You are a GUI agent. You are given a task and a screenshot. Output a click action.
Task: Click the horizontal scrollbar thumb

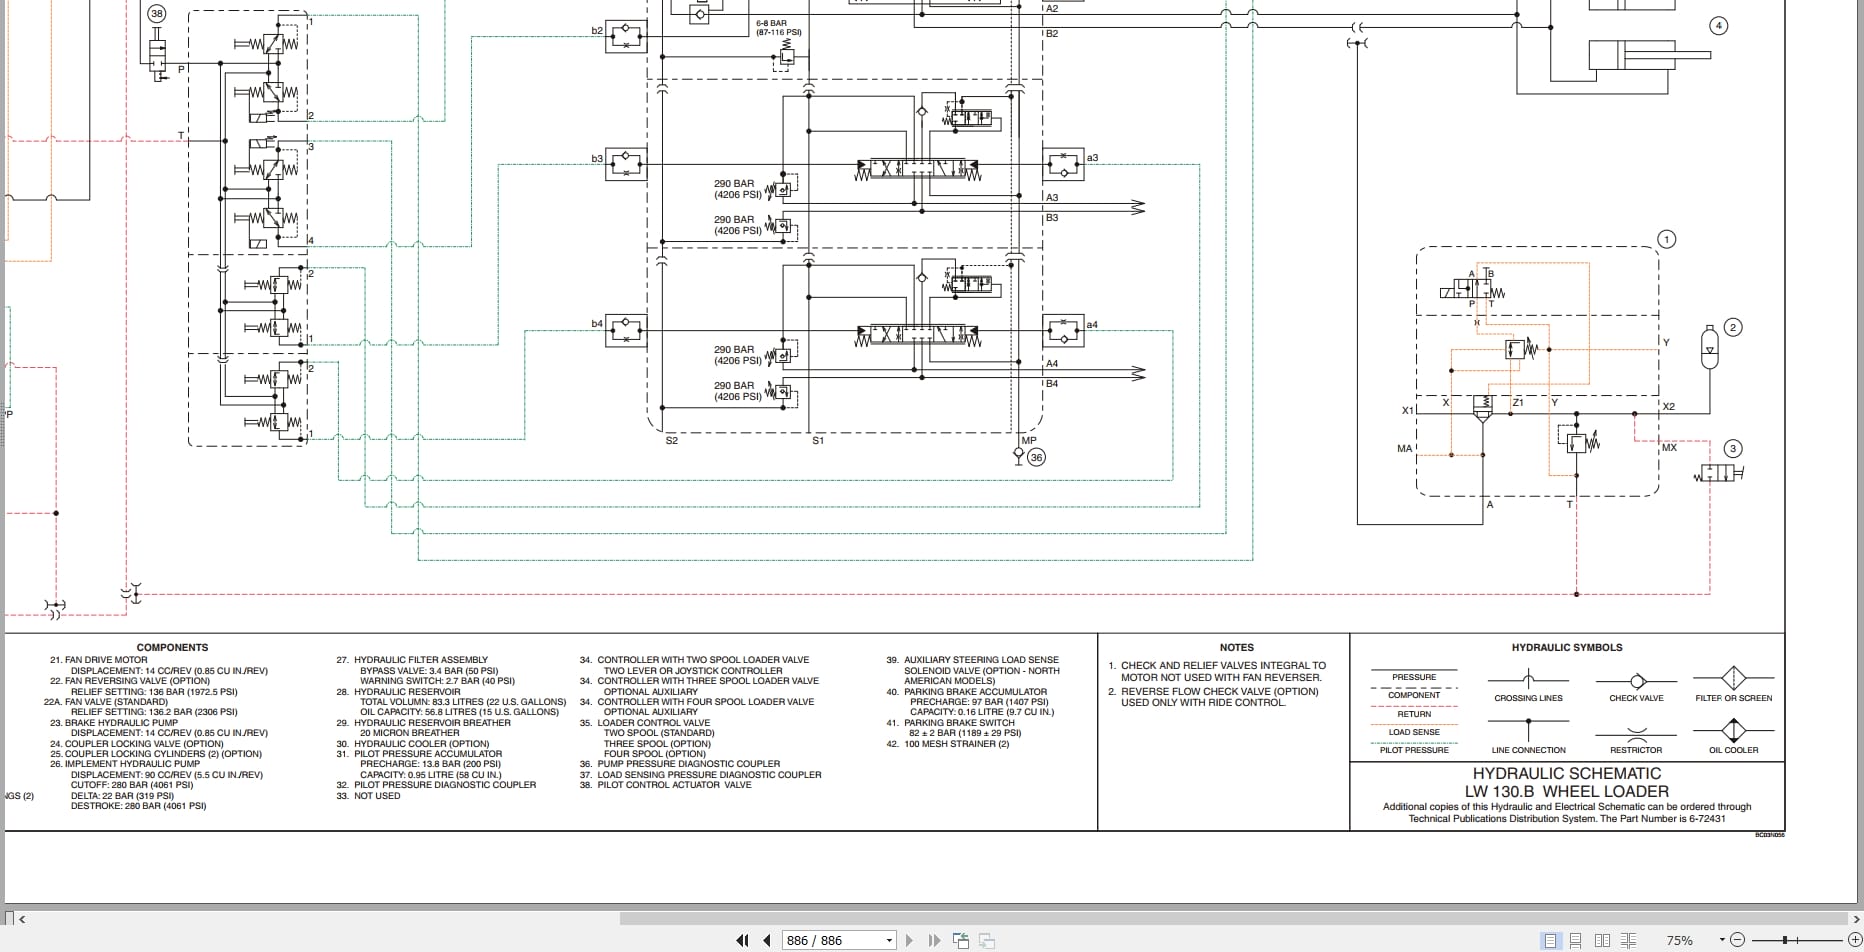coord(1233,918)
